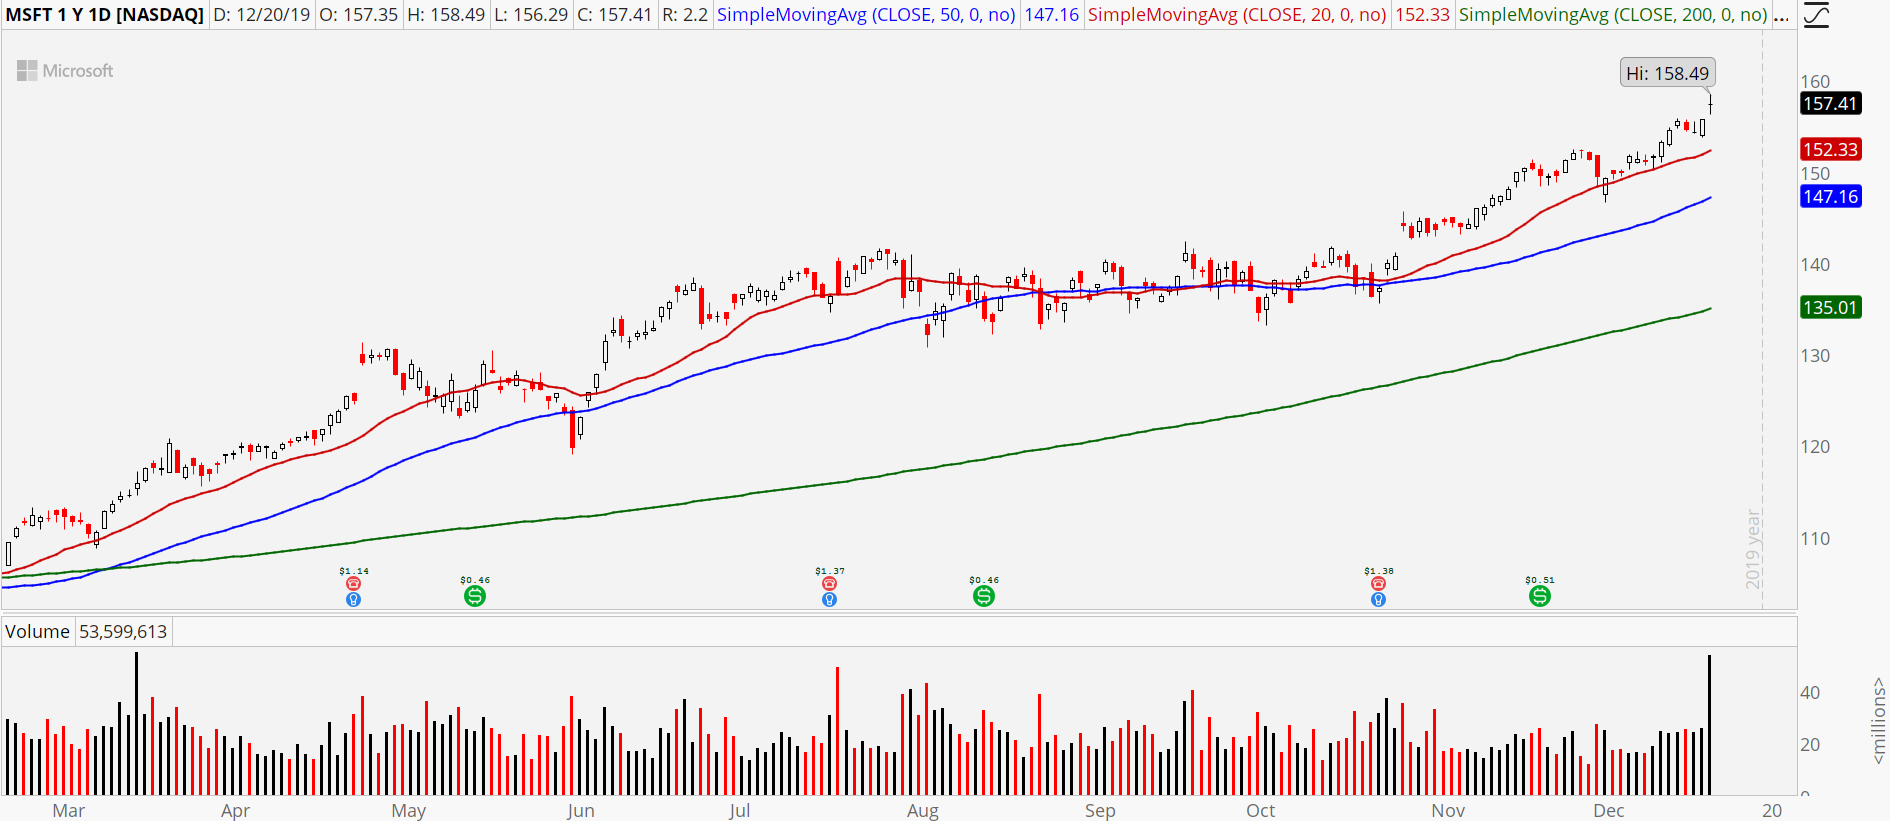This screenshot has width=1890, height=821.
Task: Click the Nov label on time axis
Action: pyautogui.click(x=1448, y=811)
